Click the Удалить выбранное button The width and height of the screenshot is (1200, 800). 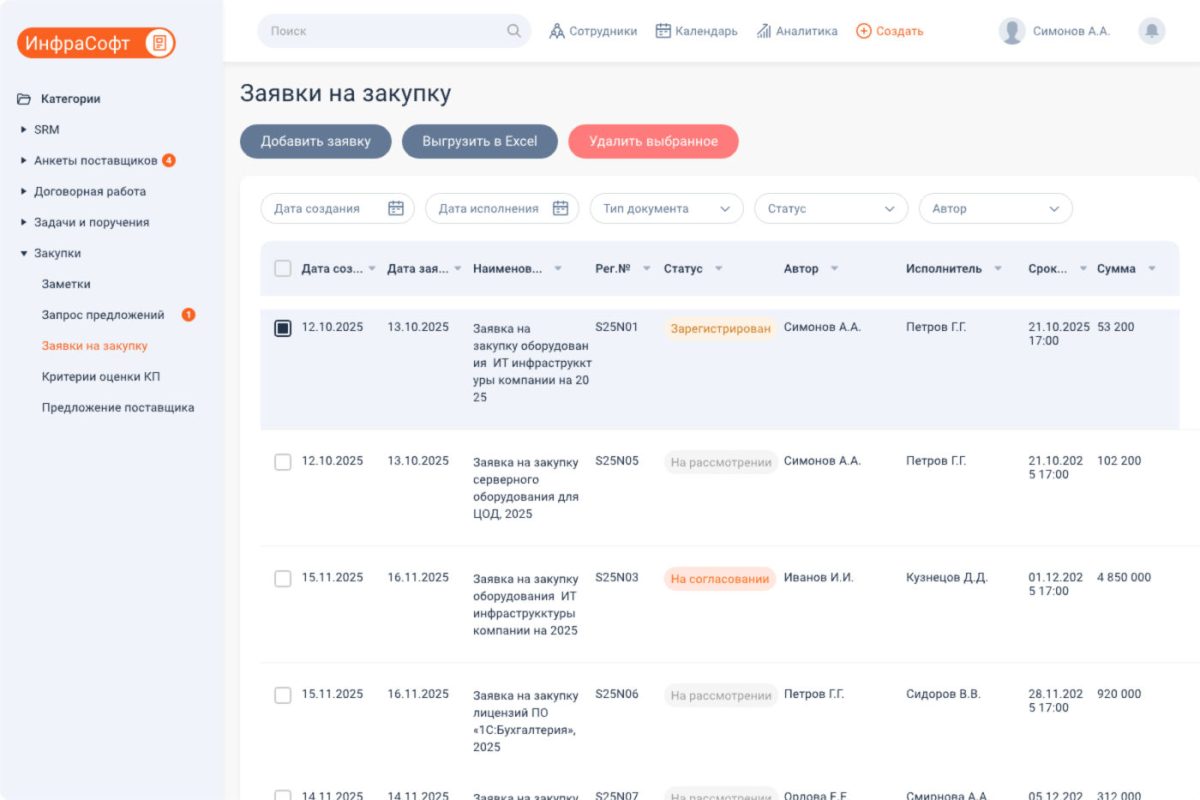pos(653,141)
